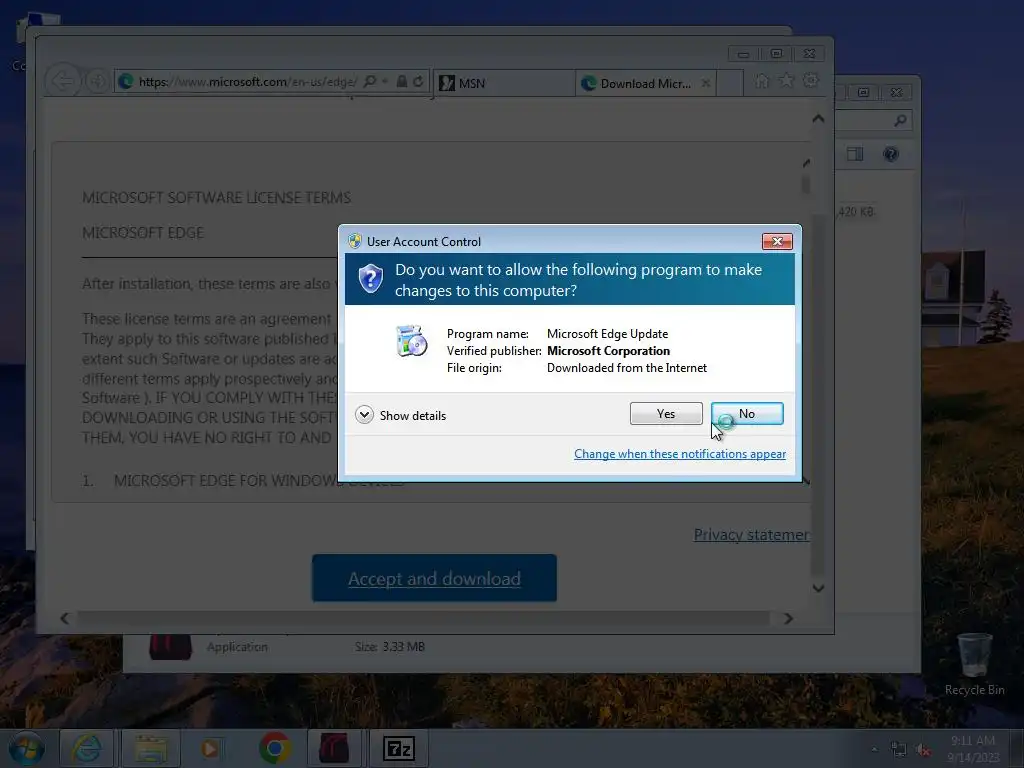
Task: Click Explorer window search magnifier icon
Action: [x=900, y=120]
